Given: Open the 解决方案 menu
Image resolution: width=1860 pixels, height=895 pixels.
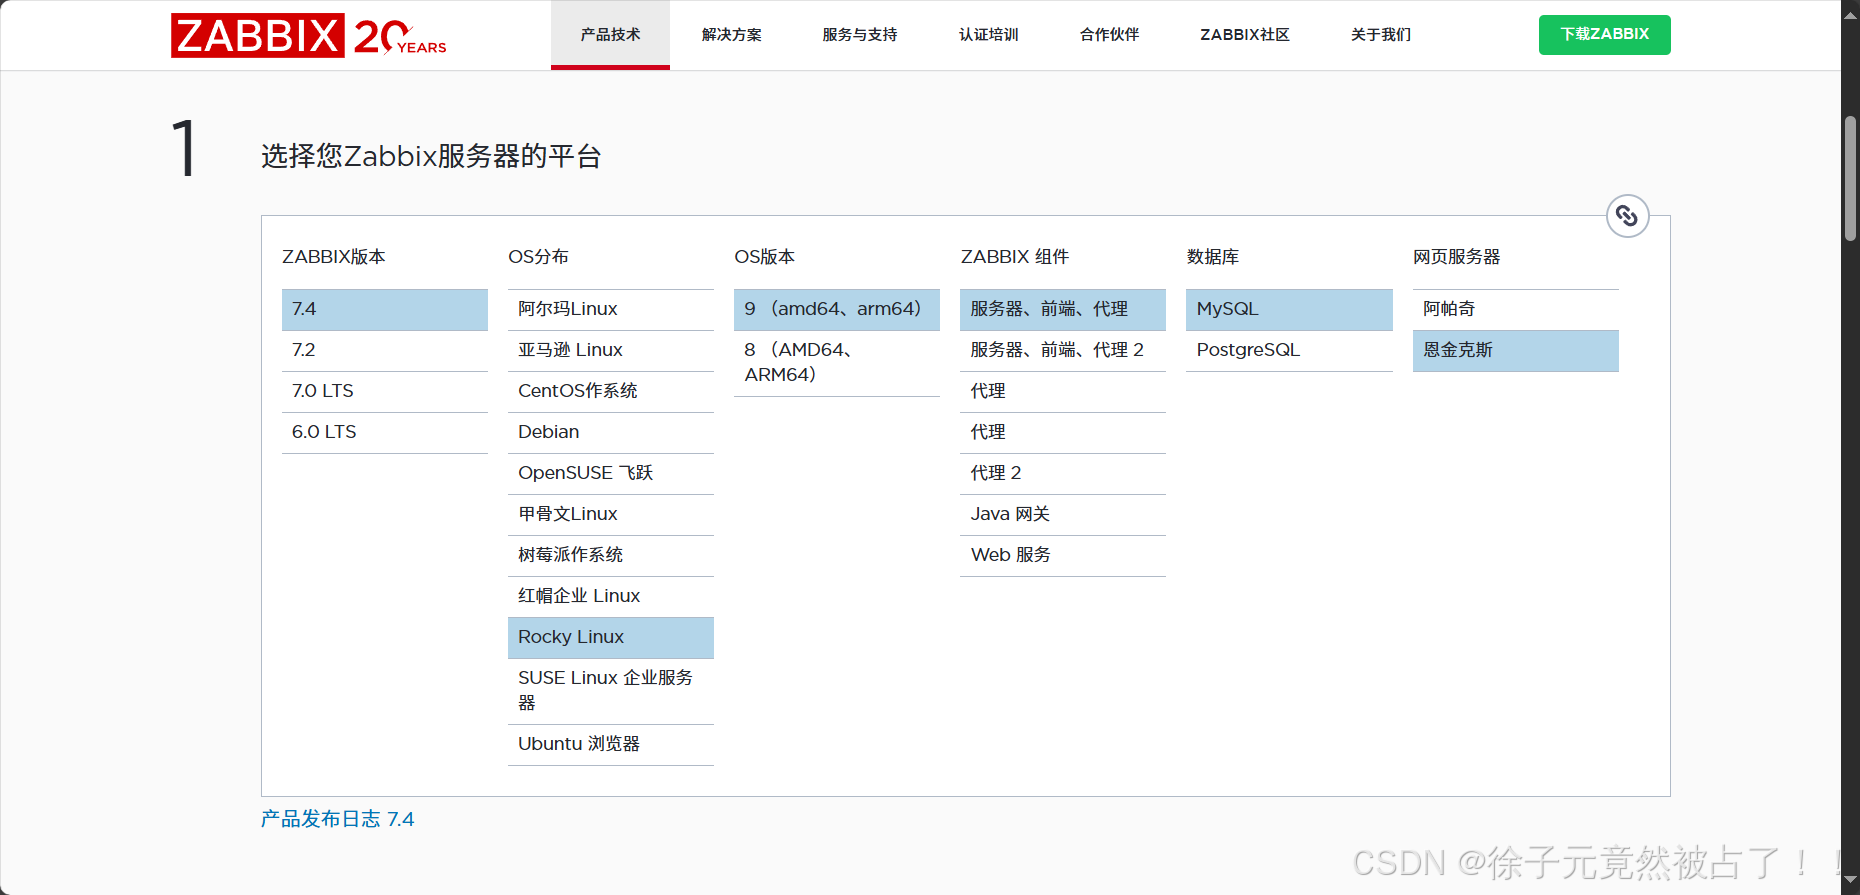Looking at the screenshot, I should tap(731, 35).
